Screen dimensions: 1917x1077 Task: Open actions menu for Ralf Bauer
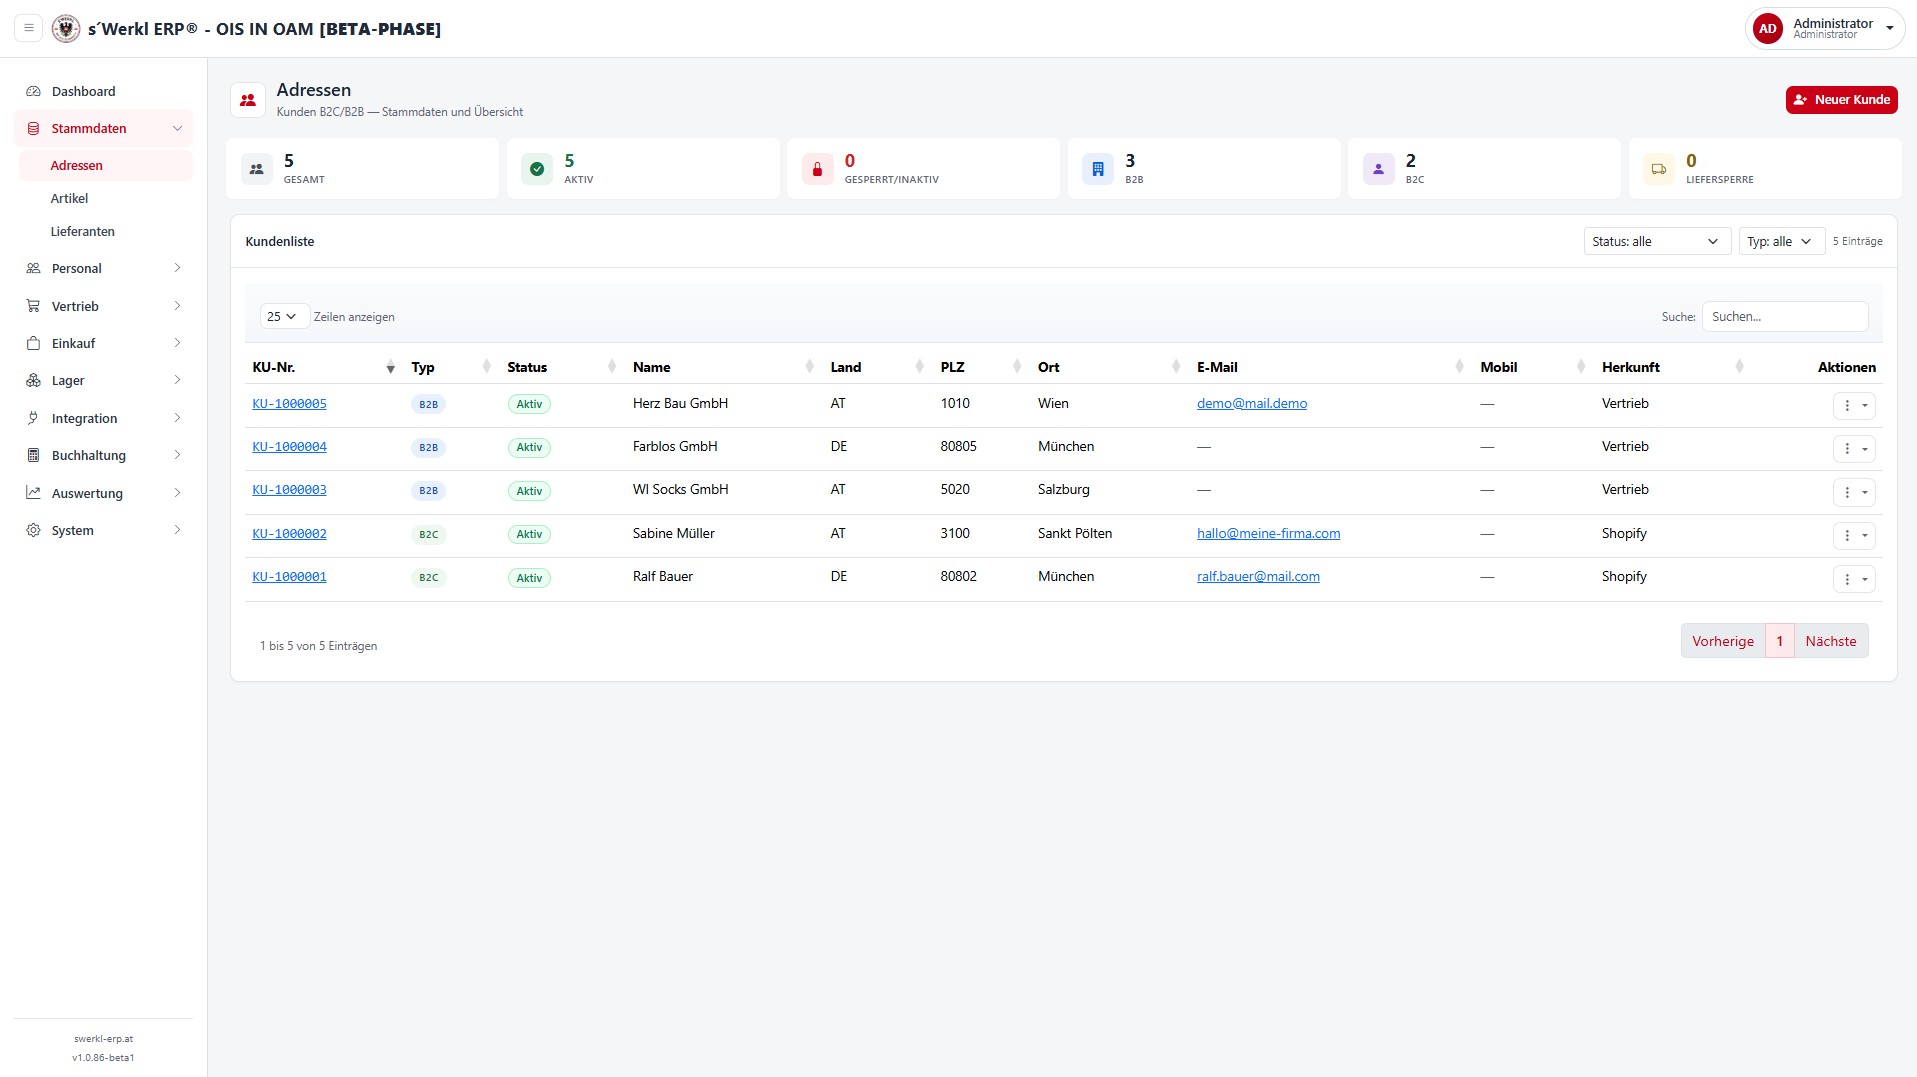click(x=1854, y=578)
